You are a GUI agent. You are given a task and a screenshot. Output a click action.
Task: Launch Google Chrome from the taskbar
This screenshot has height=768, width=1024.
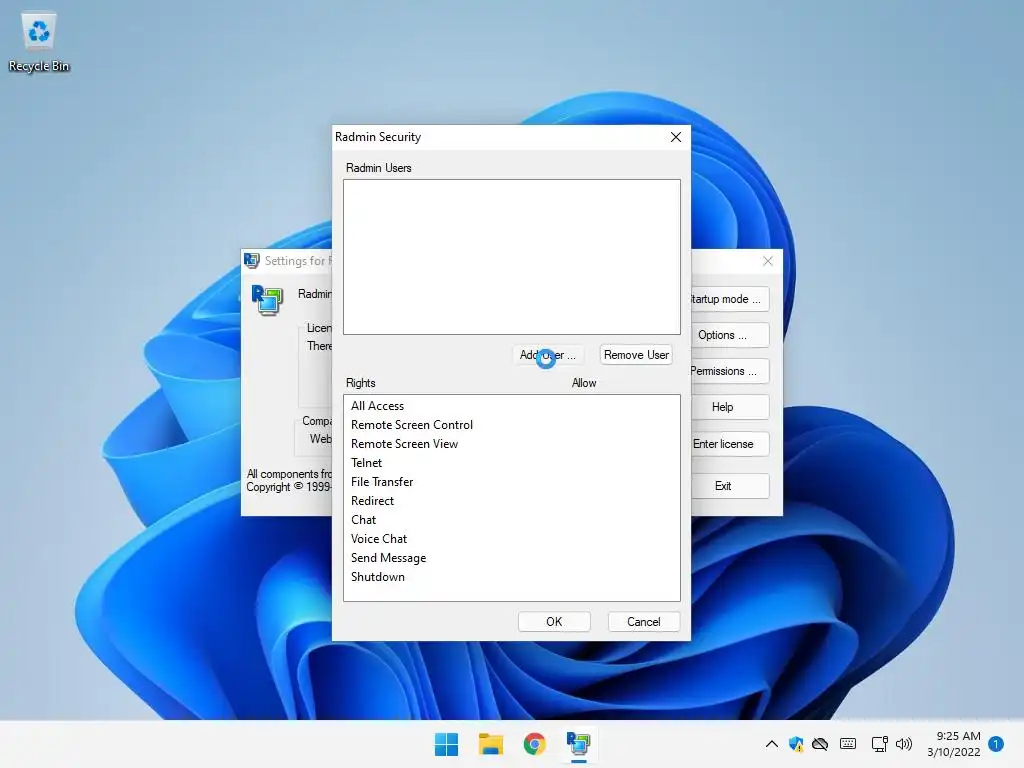(534, 744)
